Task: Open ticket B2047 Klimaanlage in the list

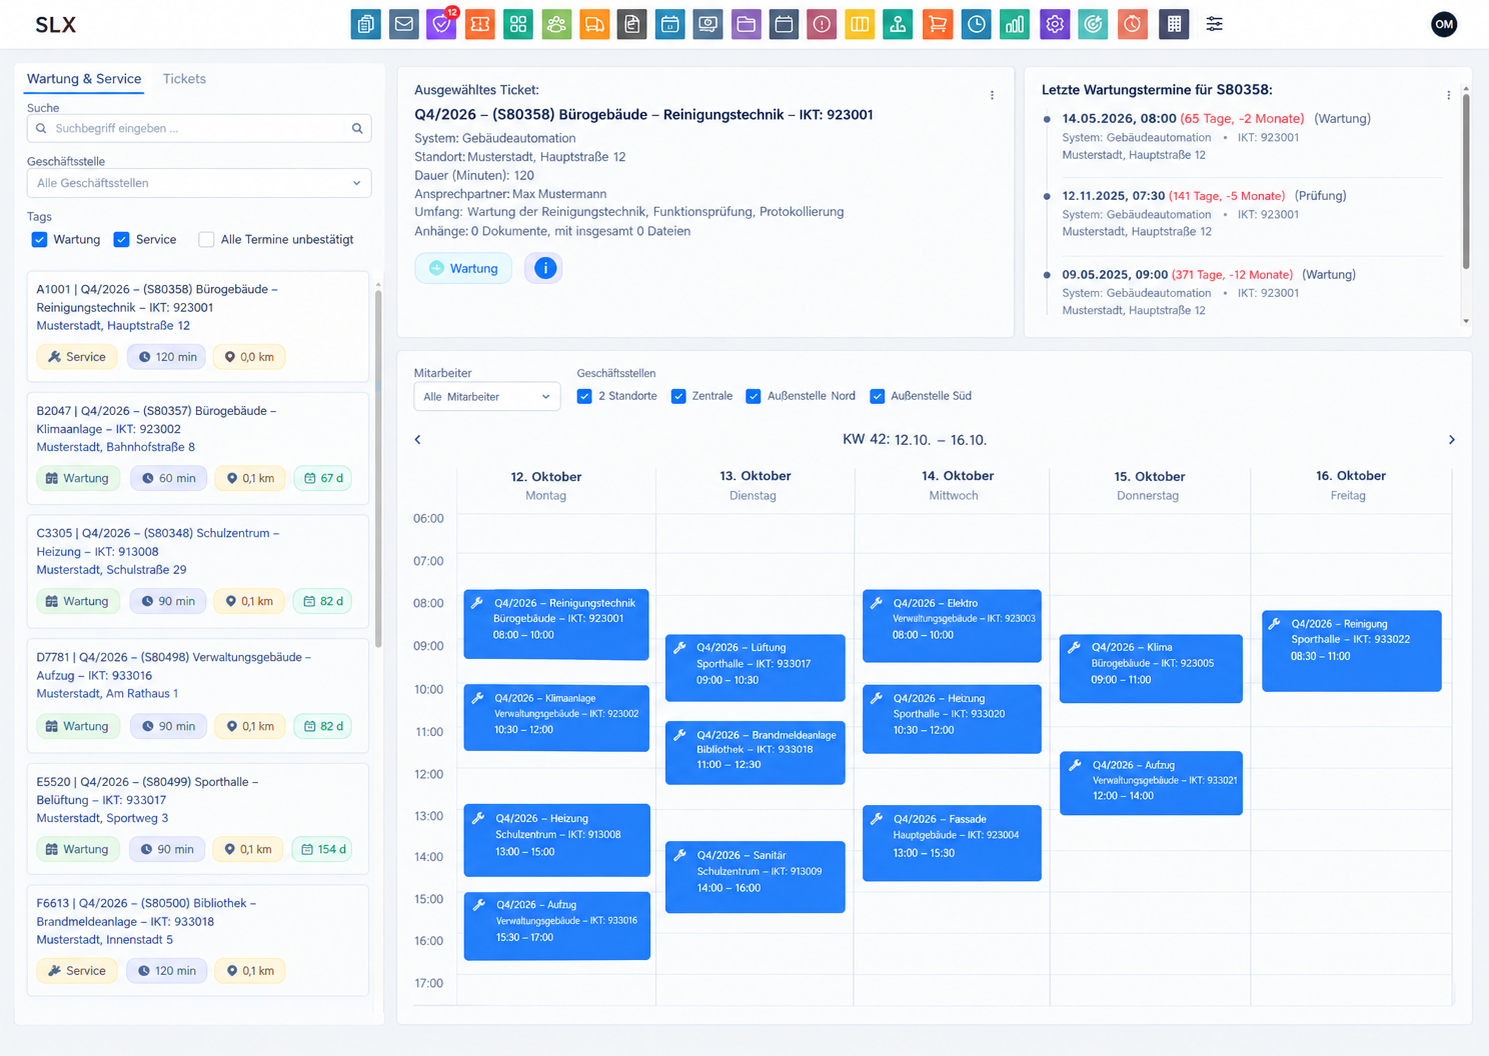Action: pyautogui.click(x=198, y=448)
